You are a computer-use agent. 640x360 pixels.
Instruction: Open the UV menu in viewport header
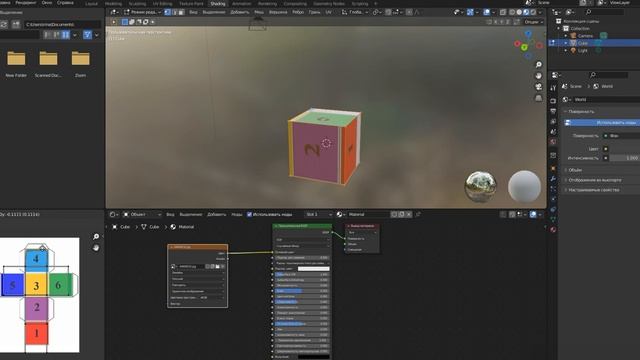(x=328, y=12)
